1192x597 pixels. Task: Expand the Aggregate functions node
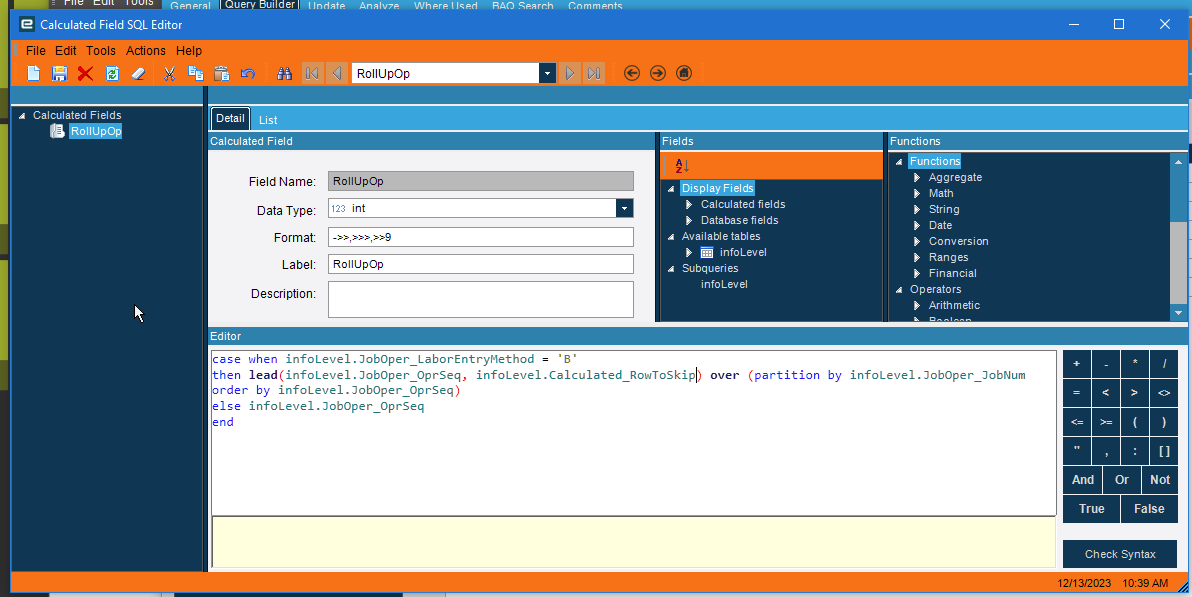(918, 177)
